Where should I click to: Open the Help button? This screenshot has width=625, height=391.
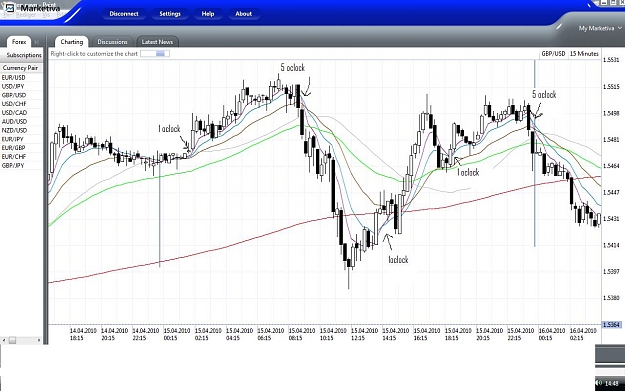click(208, 14)
